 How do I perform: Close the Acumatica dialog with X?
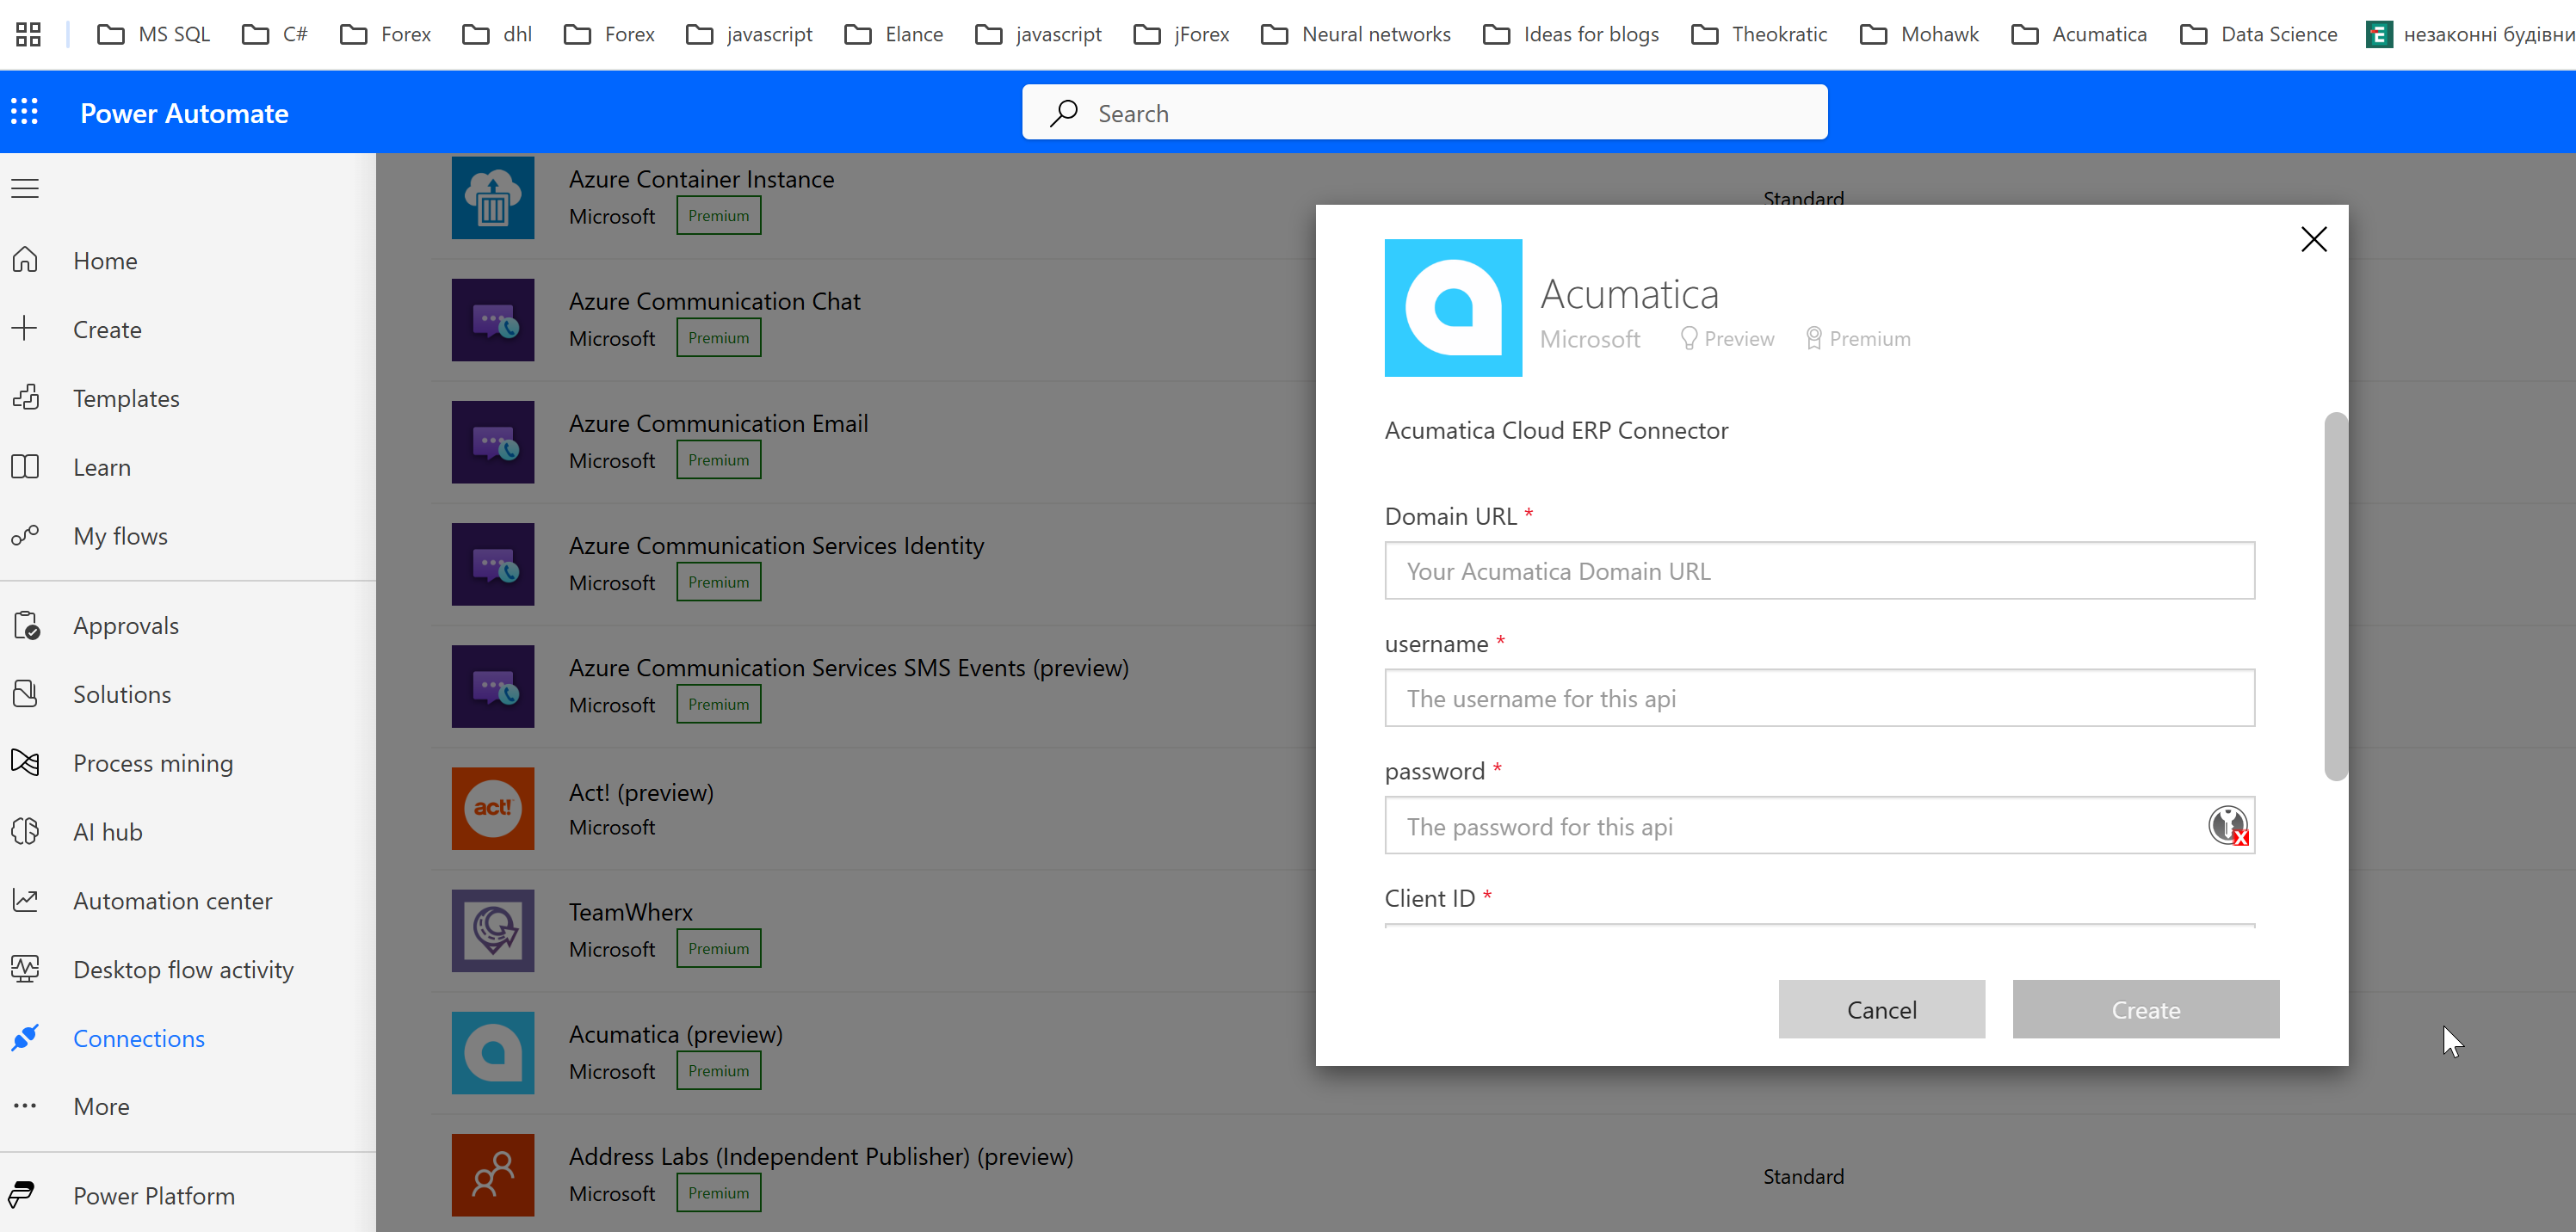pos(2313,239)
